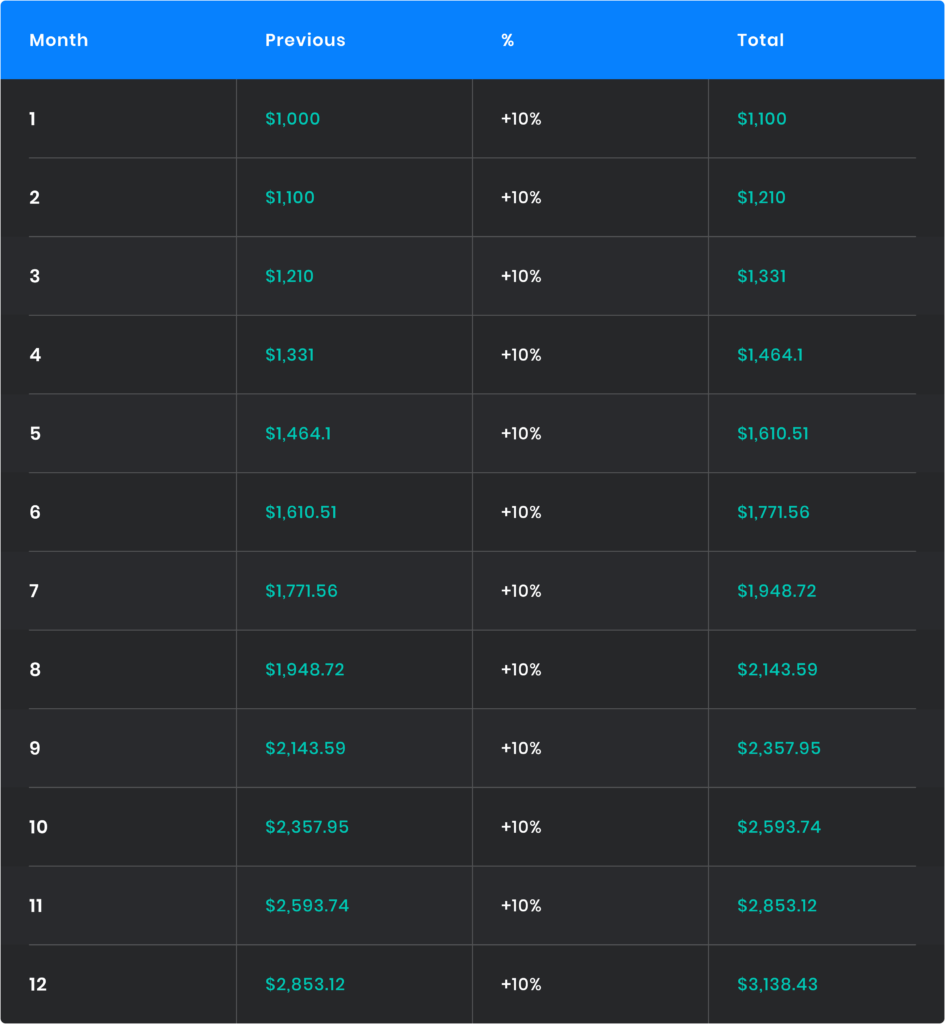This screenshot has width=945, height=1024.
Task: Click the +10% cell in month 10
Action: pos(521,827)
